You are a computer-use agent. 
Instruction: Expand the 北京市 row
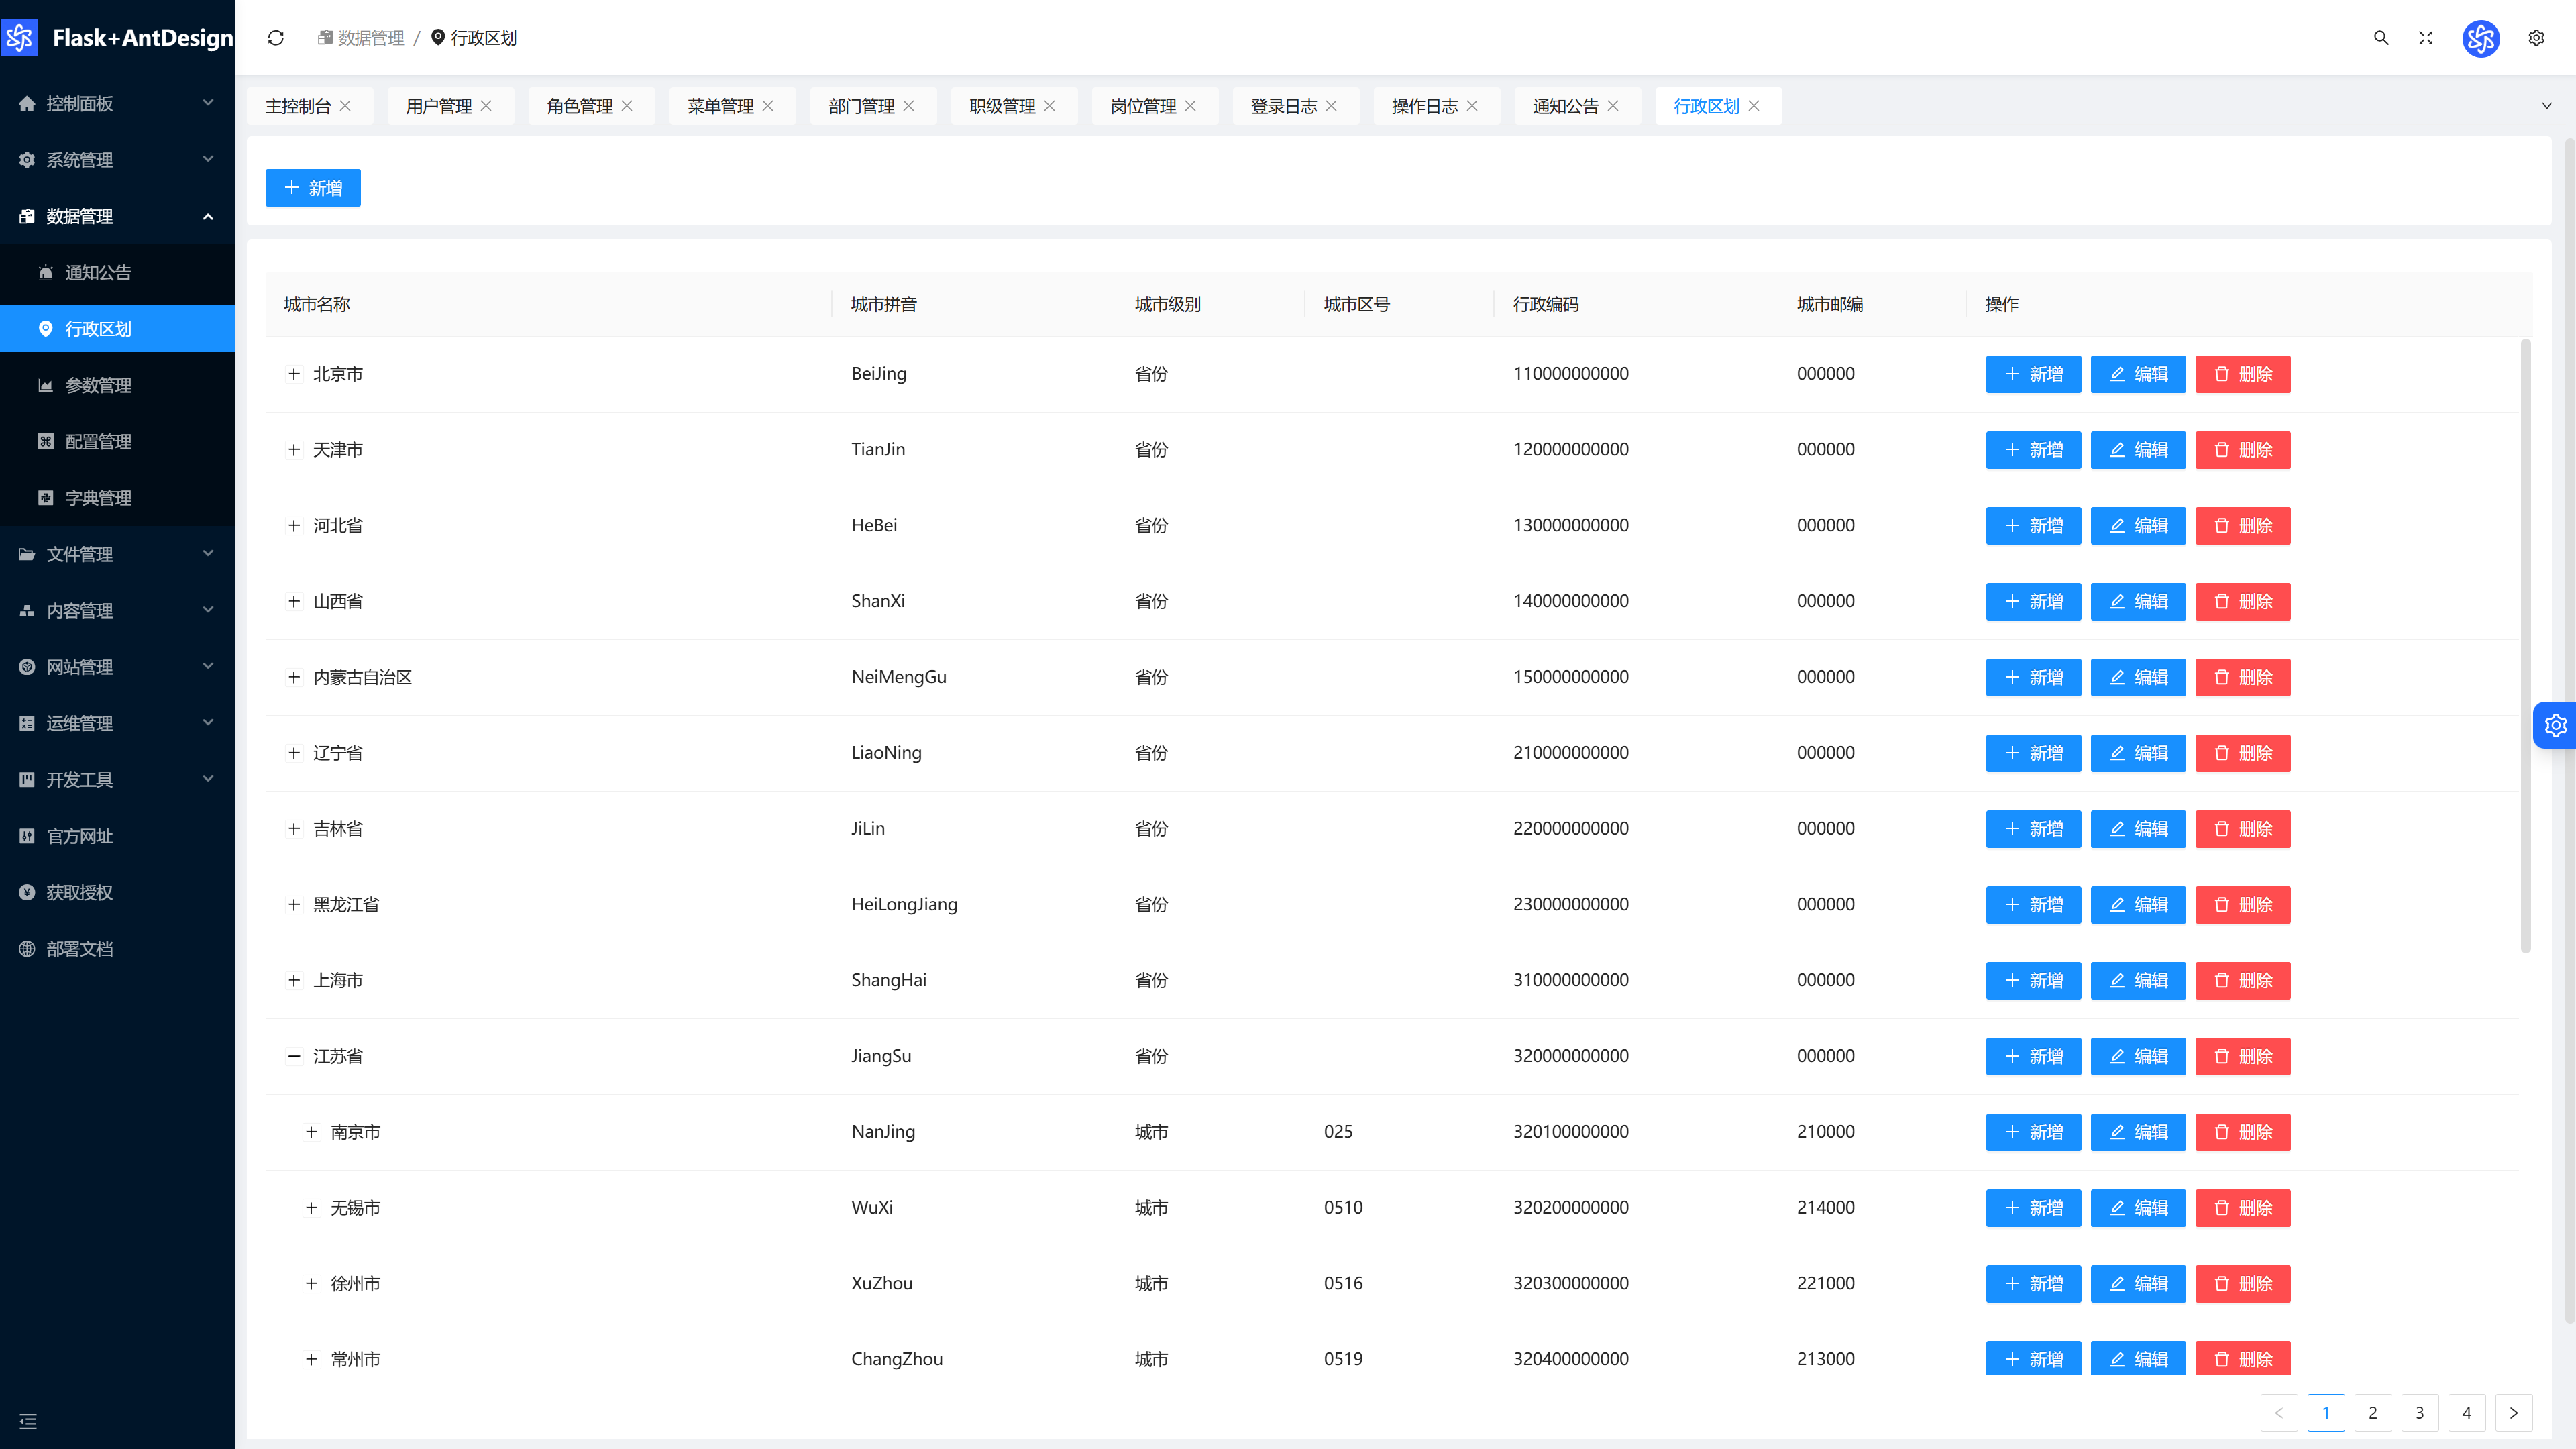294,374
